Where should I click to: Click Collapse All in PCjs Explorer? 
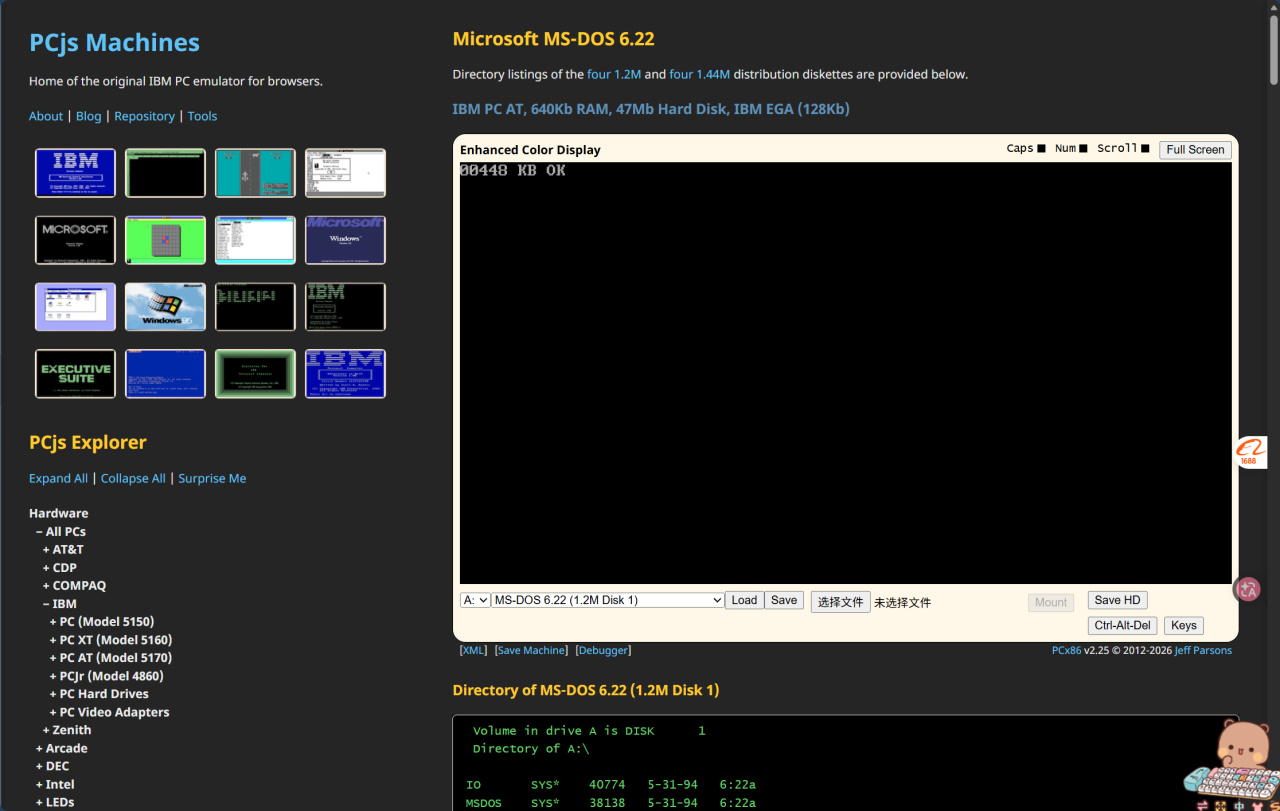(133, 478)
